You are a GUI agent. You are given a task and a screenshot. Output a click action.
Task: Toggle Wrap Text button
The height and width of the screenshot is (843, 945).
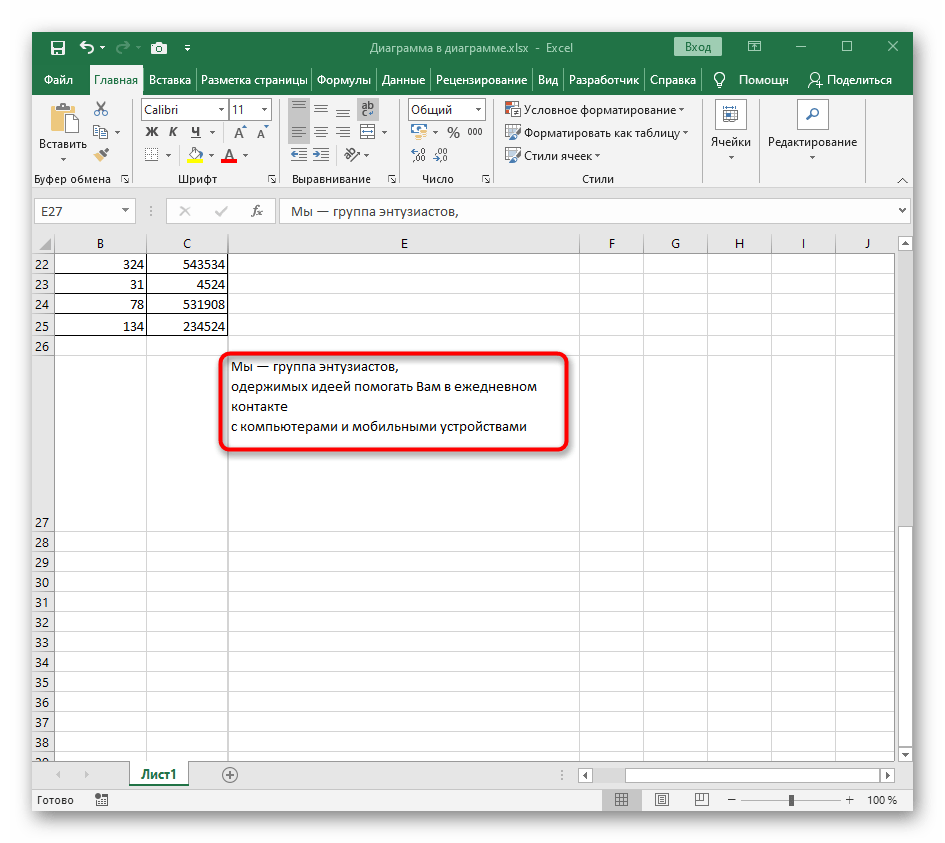pyautogui.click(x=368, y=110)
